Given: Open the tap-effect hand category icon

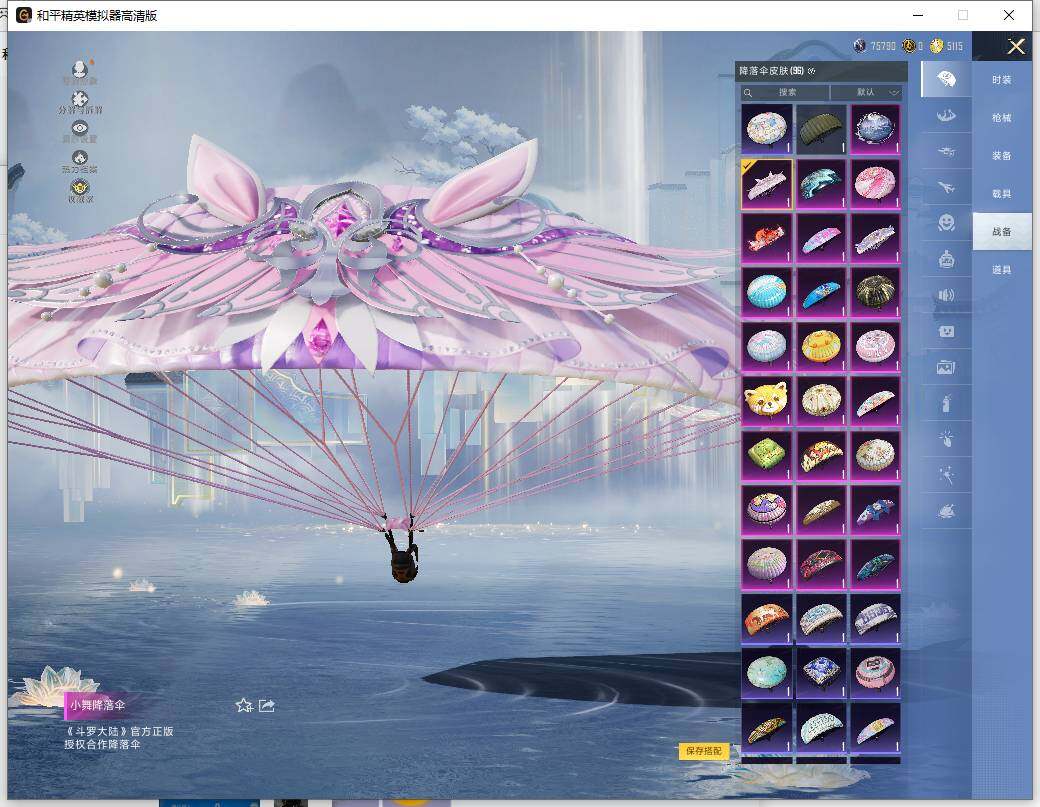Looking at the screenshot, I should tap(946, 438).
